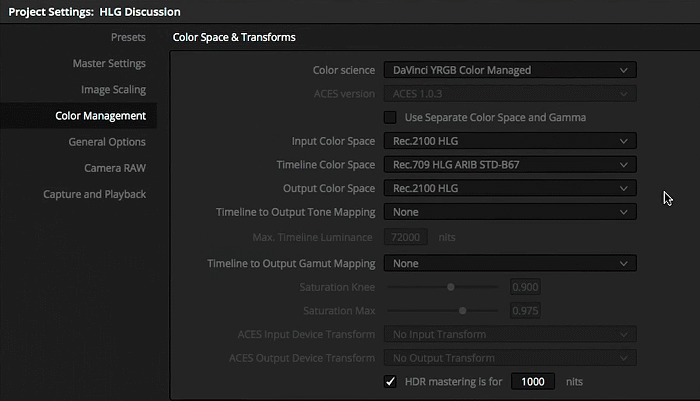This screenshot has height=401, width=700.
Task: Open the disabled ACES version dropdown
Action: click(x=510, y=94)
